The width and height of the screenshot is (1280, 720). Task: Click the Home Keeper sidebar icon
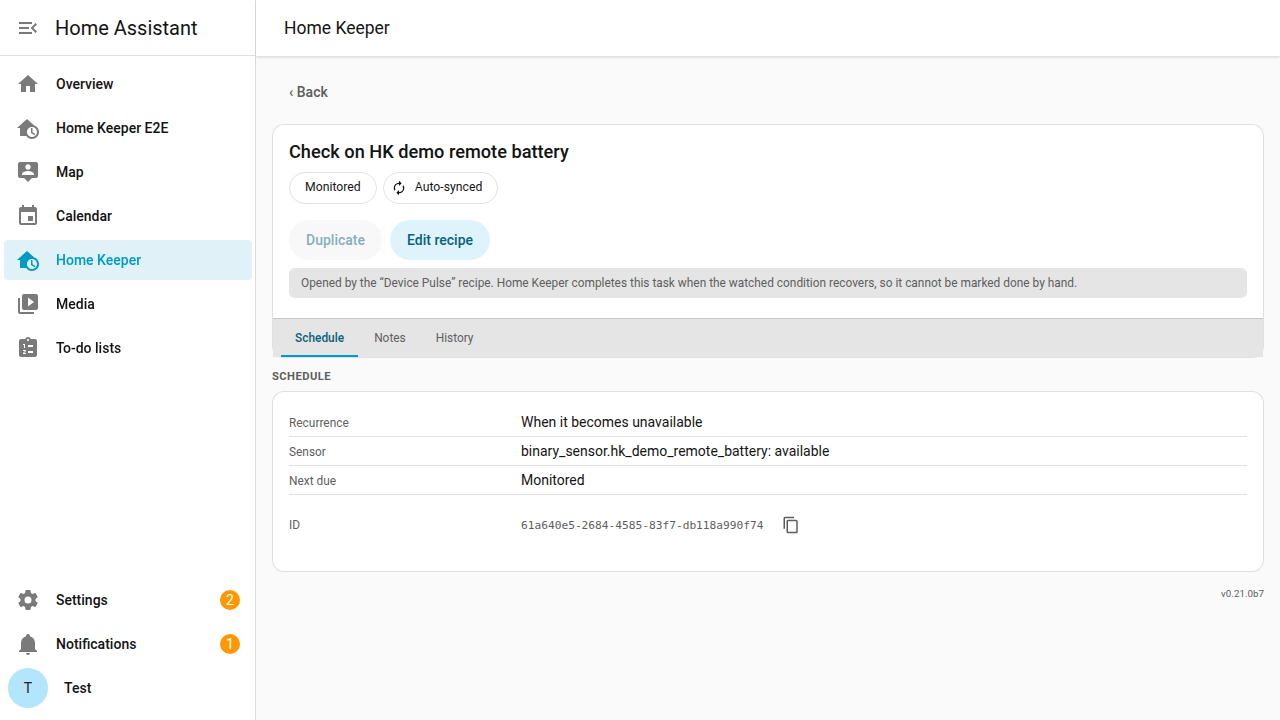pos(28,260)
